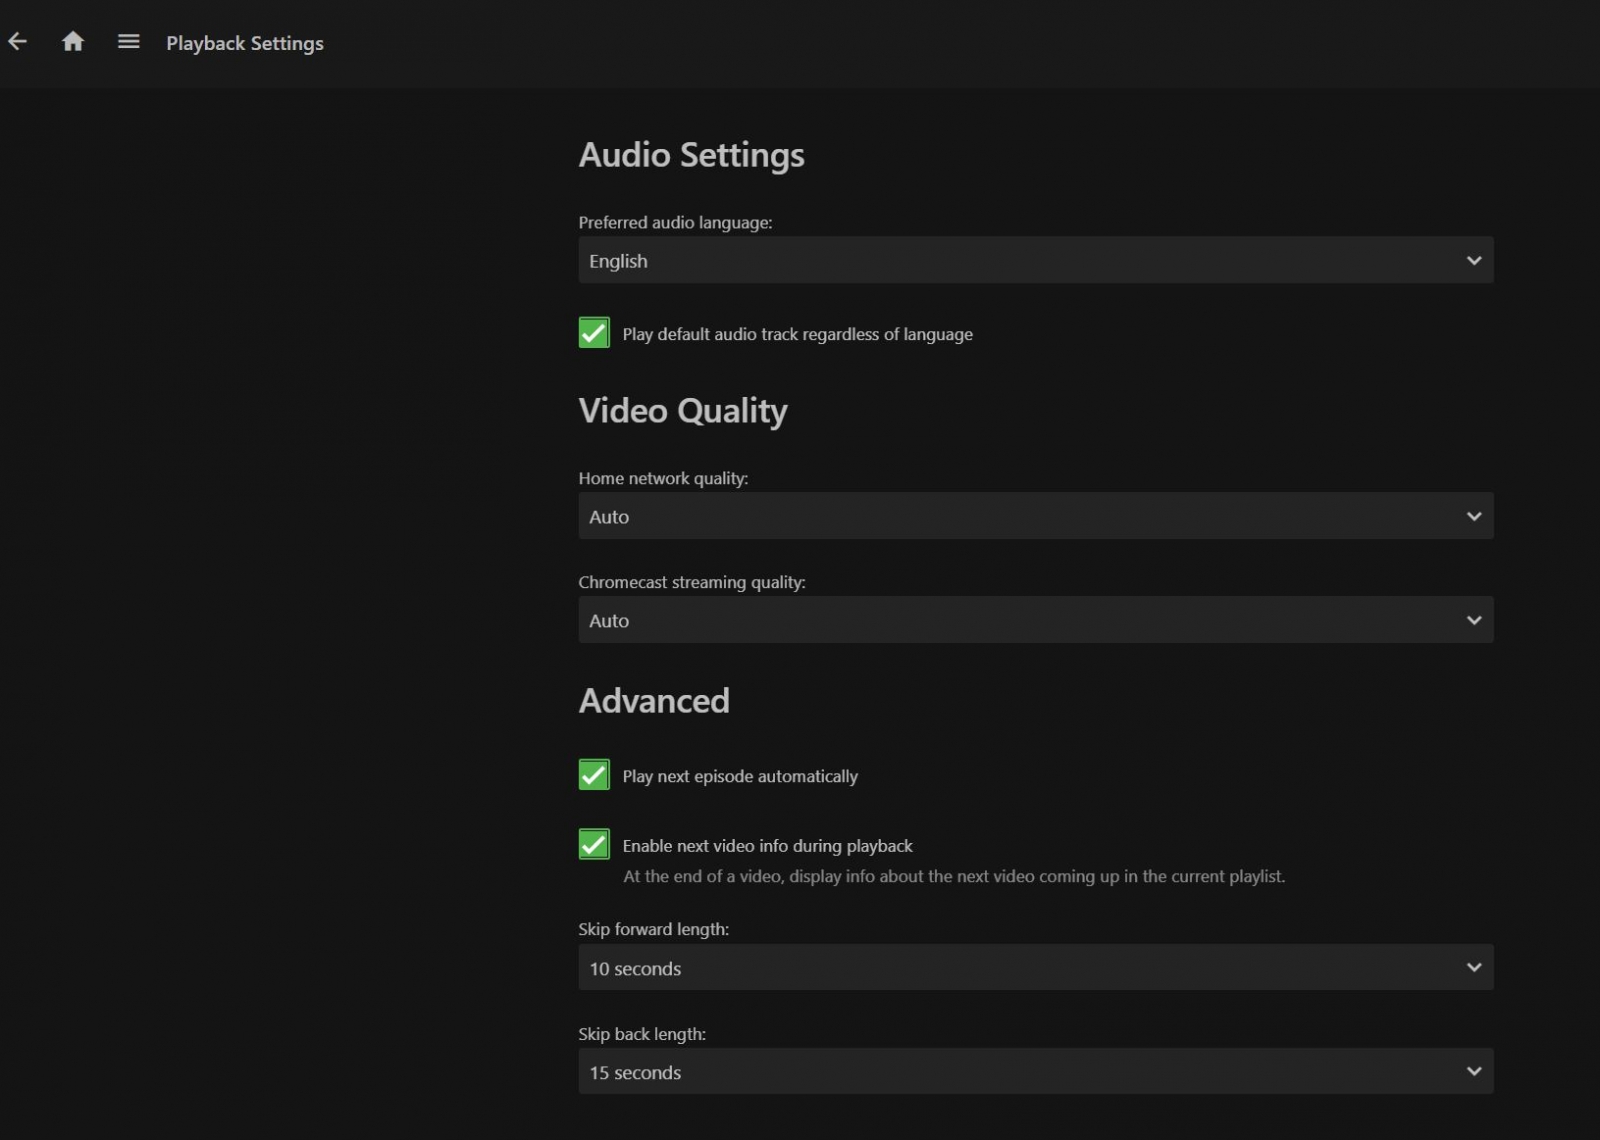The width and height of the screenshot is (1600, 1140).
Task: Click chevron arrow on Skip forward length
Action: pyautogui.click(x=1473, y=968)
